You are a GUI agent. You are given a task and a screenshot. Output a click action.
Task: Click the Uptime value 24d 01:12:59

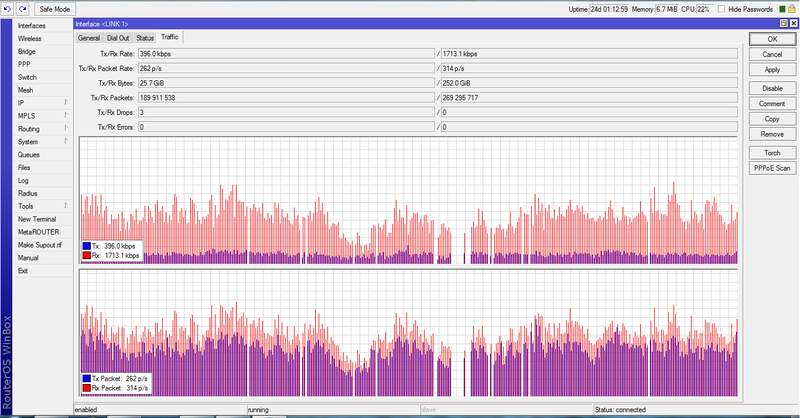[x=609, y=9]
